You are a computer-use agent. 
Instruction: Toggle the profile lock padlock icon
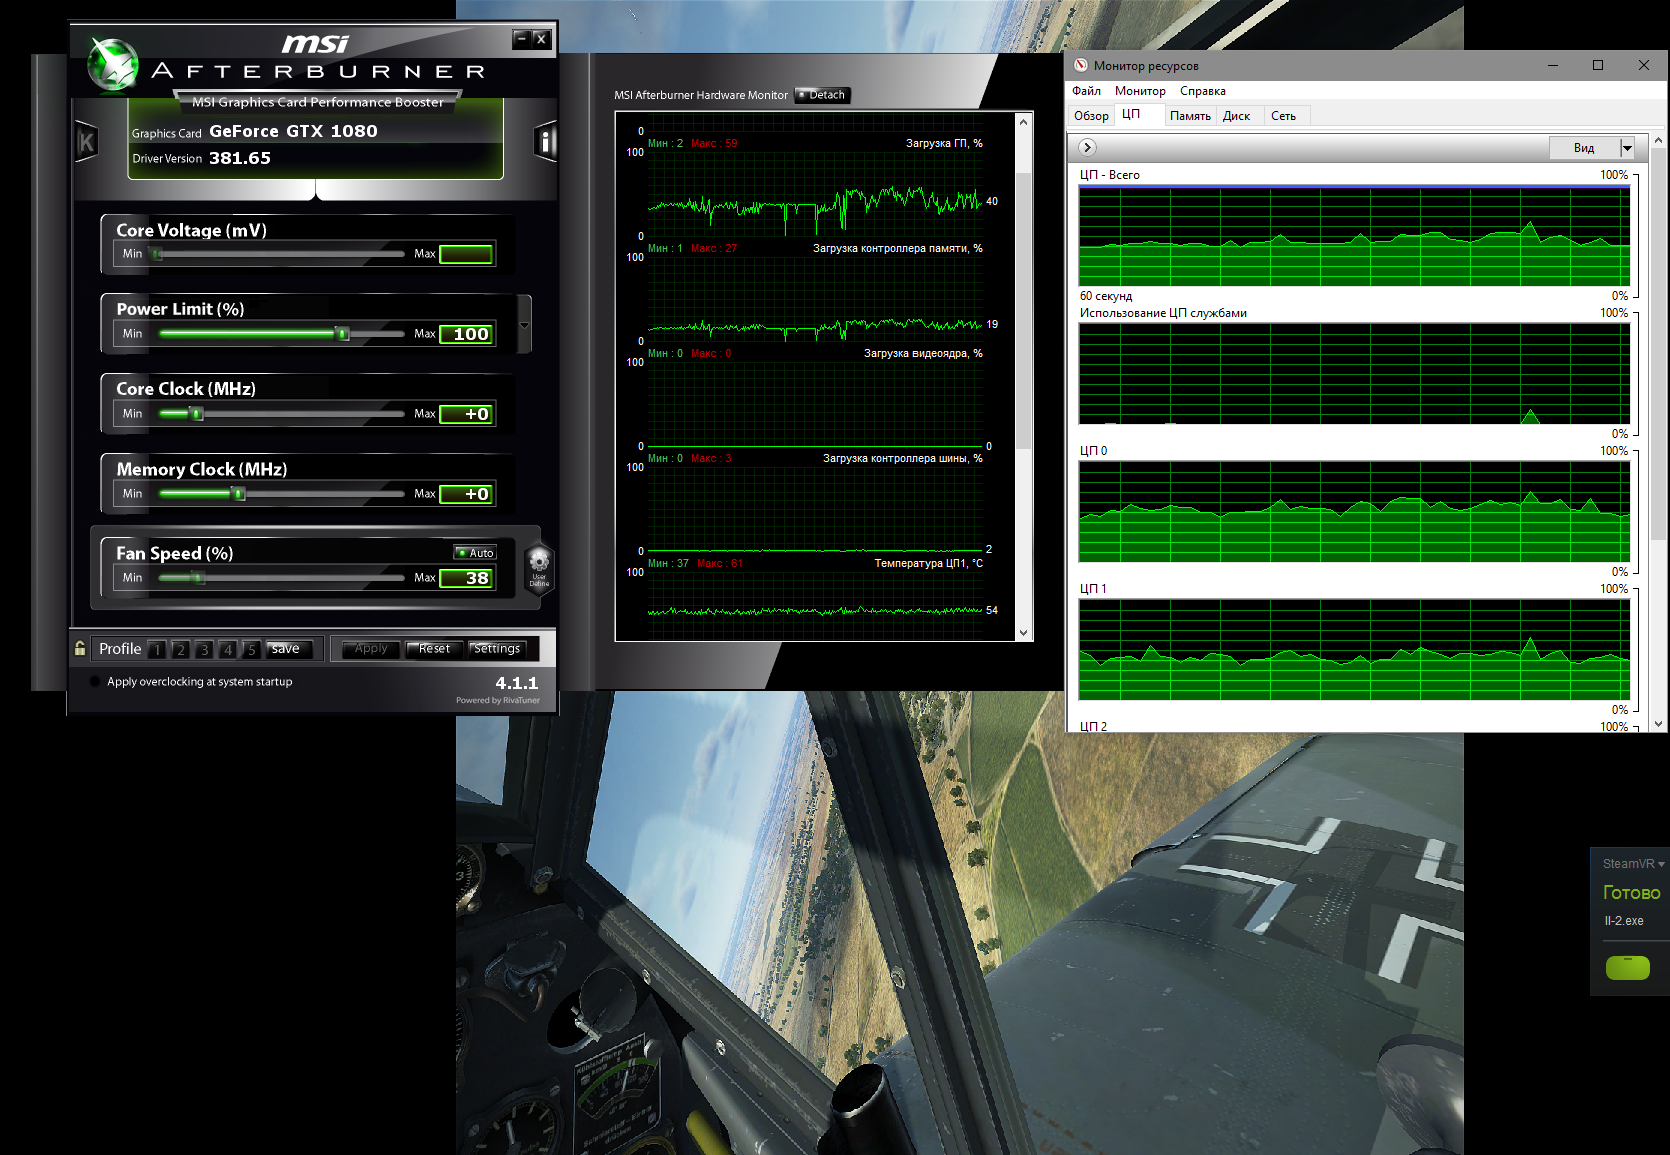80,648
